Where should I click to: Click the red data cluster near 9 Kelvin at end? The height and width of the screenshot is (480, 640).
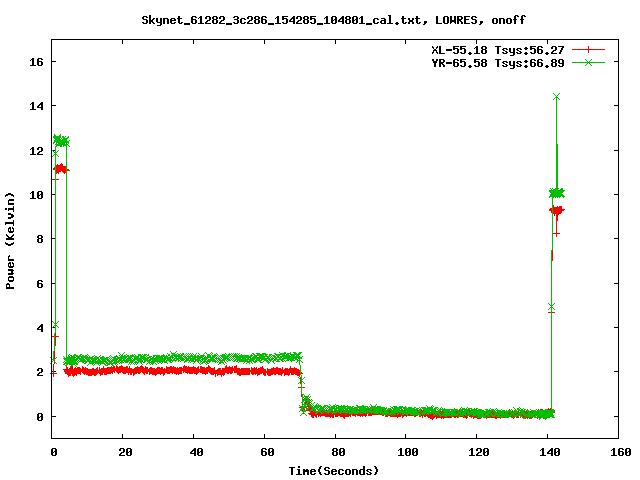point(557,210)
